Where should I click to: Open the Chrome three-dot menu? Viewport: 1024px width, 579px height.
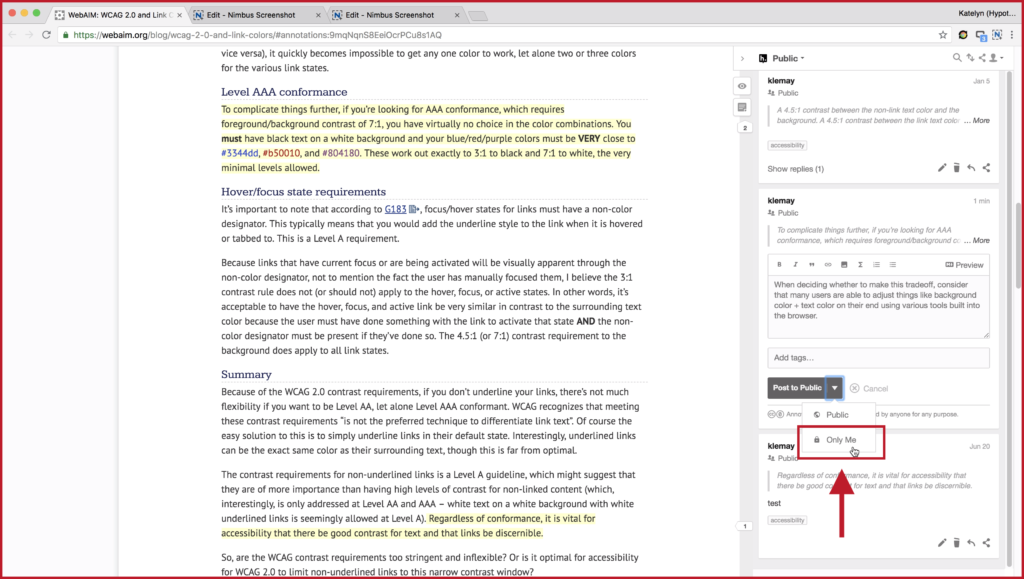pyautogui.click(x=1013, y=35)
